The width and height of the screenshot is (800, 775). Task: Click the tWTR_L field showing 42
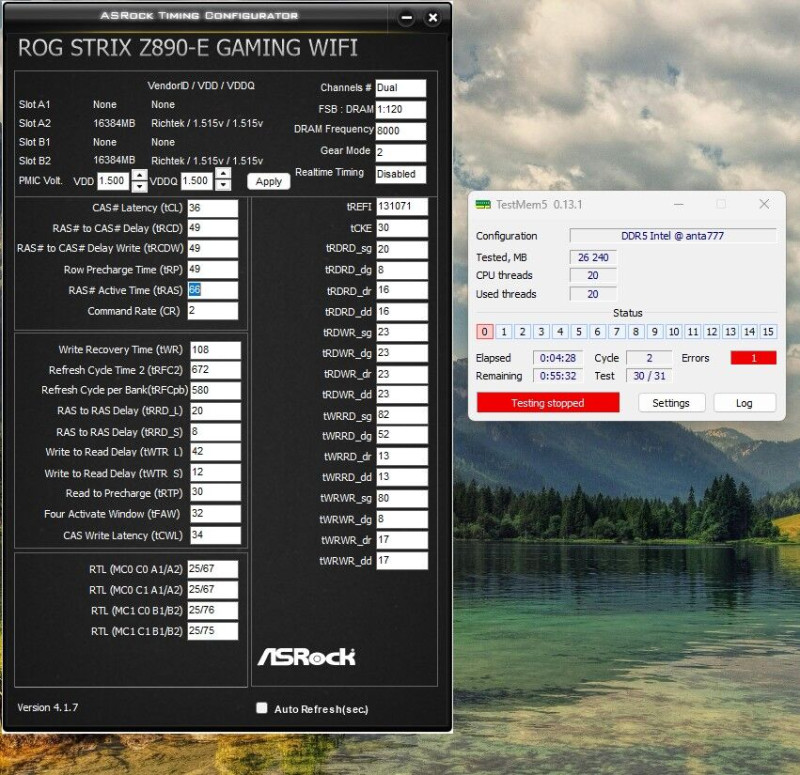click(x=215, y=452)
